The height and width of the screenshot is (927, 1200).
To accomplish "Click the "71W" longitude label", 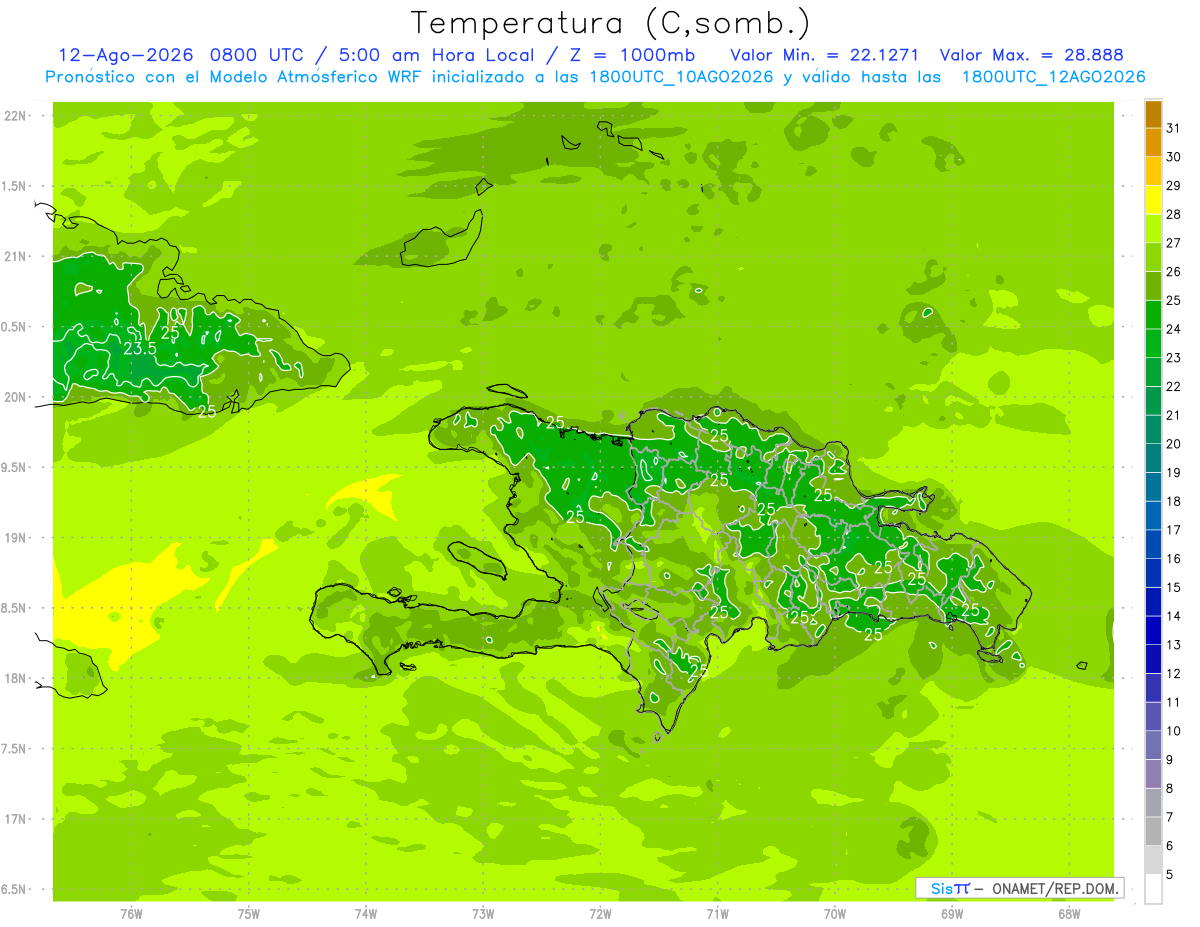I will (717, 914).
